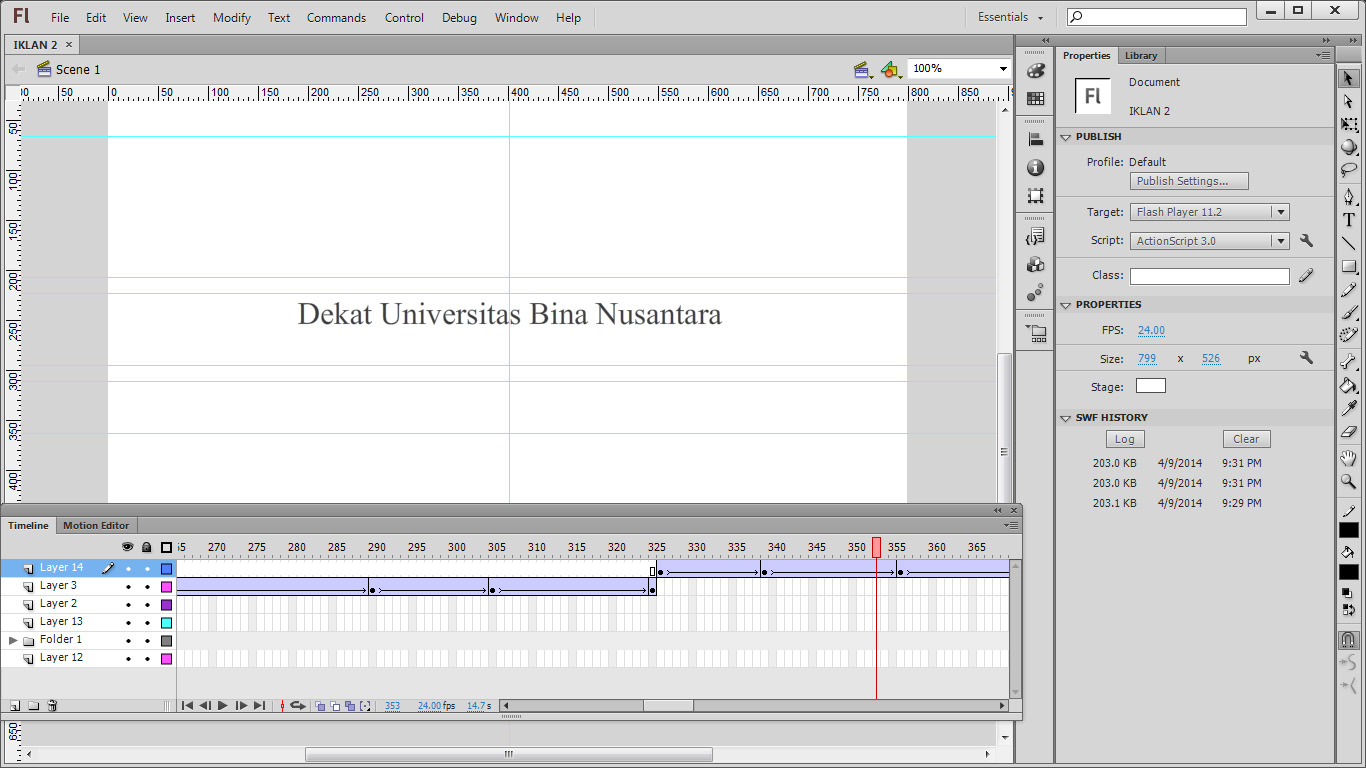
Task: Open the Edit Symbols dropdown icon
Action: point(891,70)
